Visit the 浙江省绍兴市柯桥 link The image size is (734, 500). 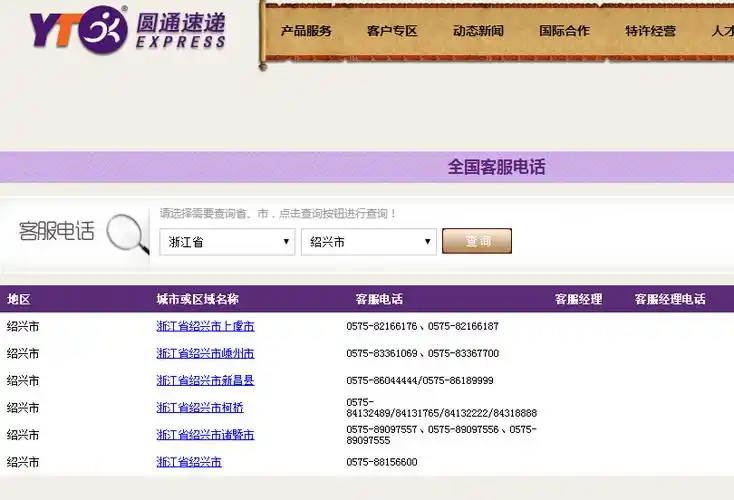[x=200, y=408]
